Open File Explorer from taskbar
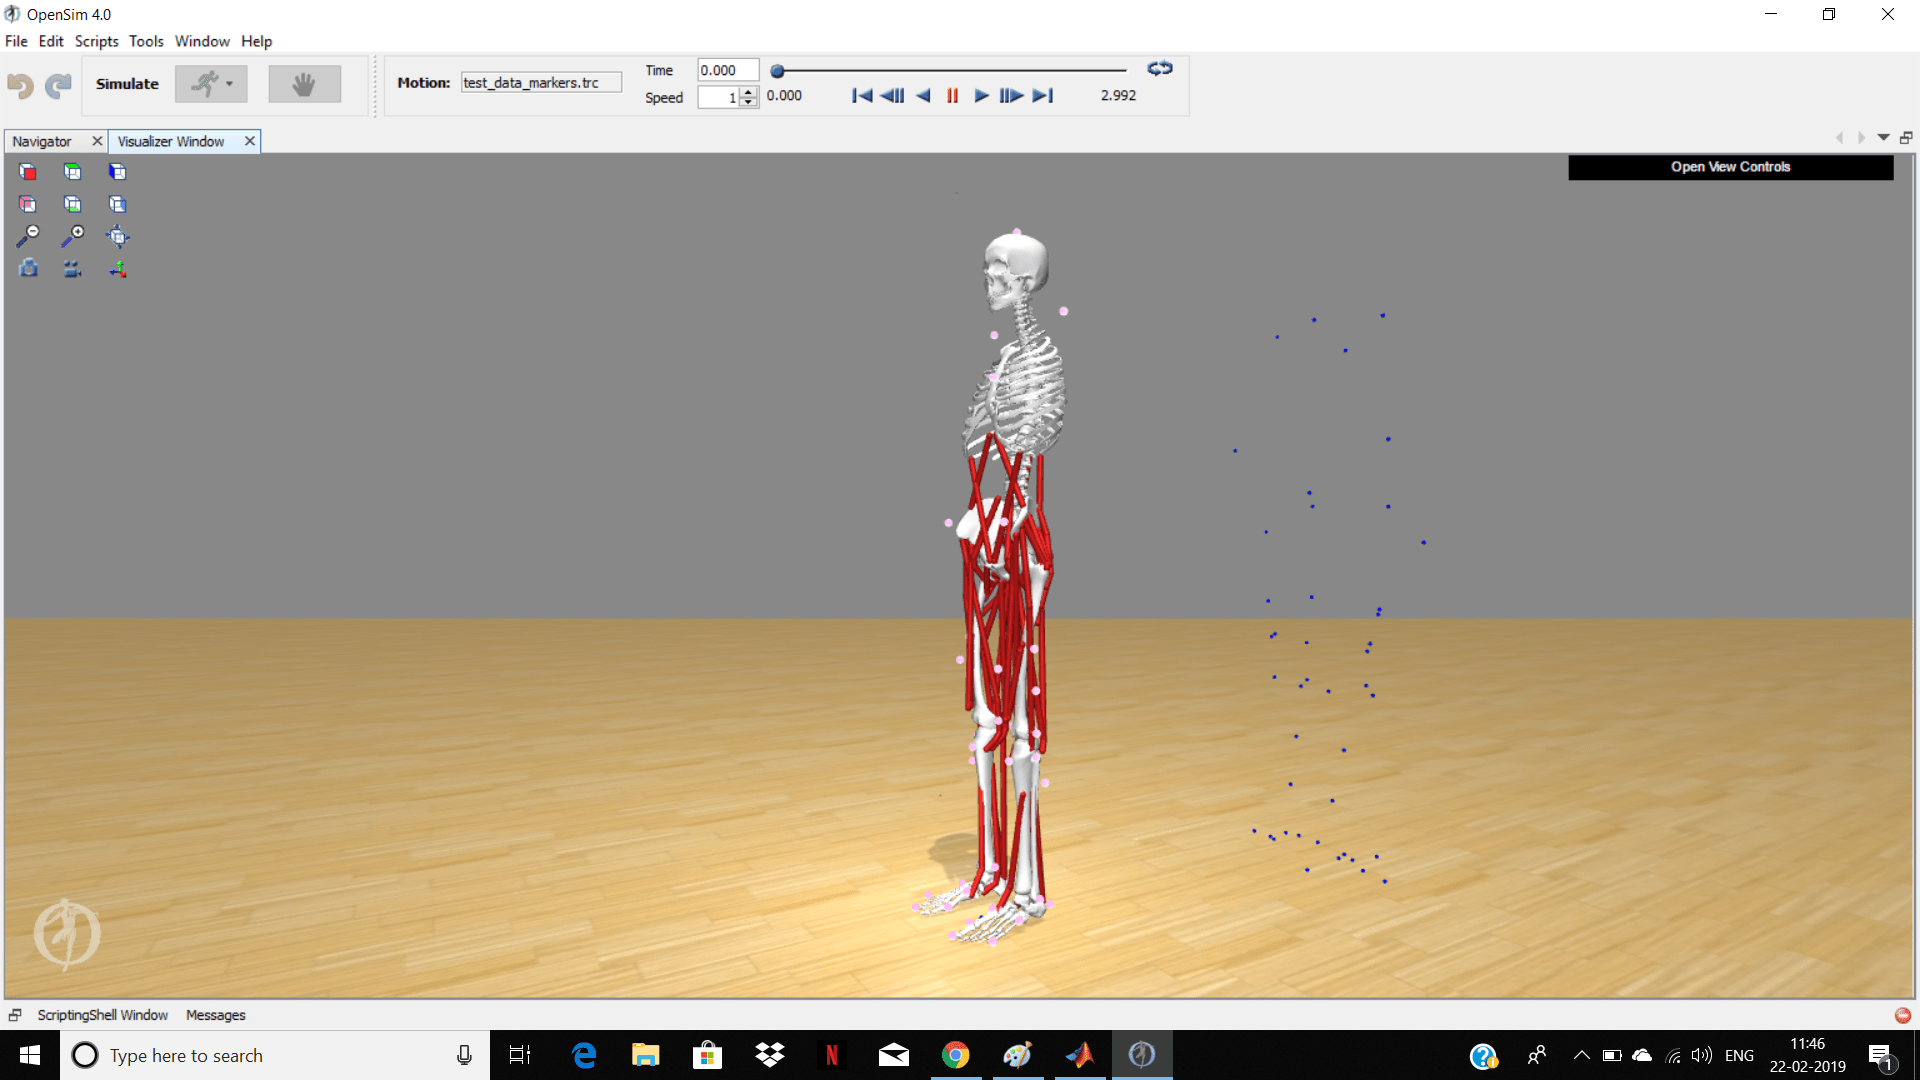The height and width of the screenshot is (1080, 1920). point(646,1055)
